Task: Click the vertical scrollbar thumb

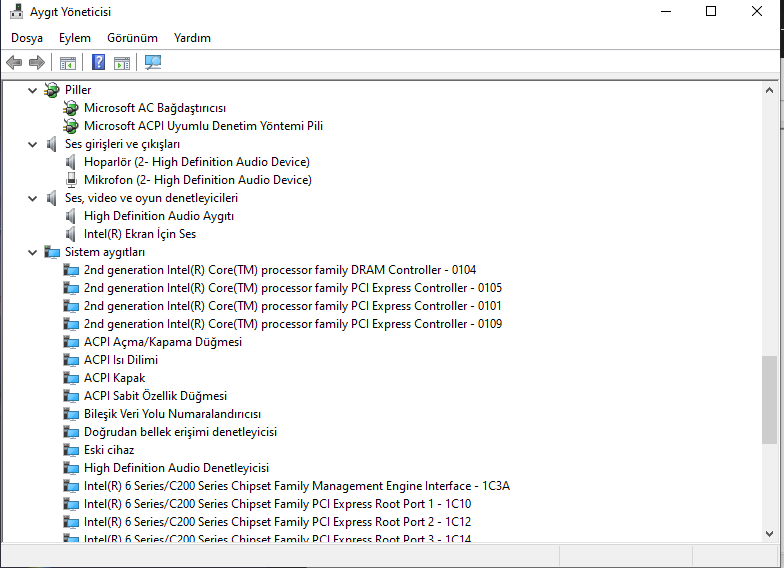Action: (770, 400)
